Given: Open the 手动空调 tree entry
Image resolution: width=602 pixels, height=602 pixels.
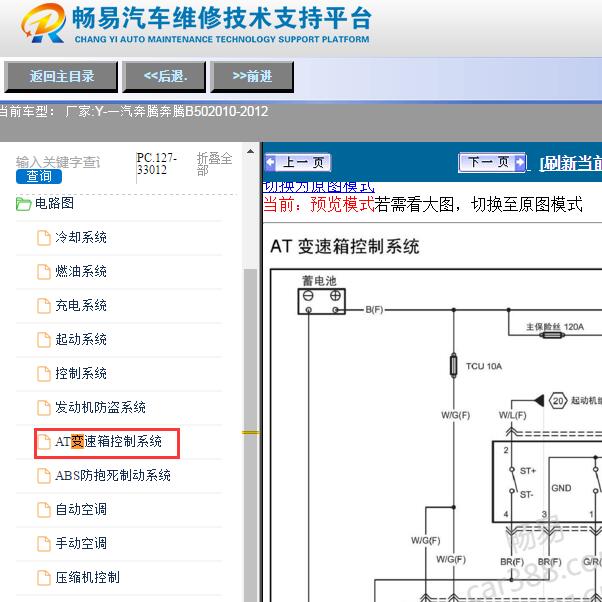Looking at the screenshot, I should [81, 543].
